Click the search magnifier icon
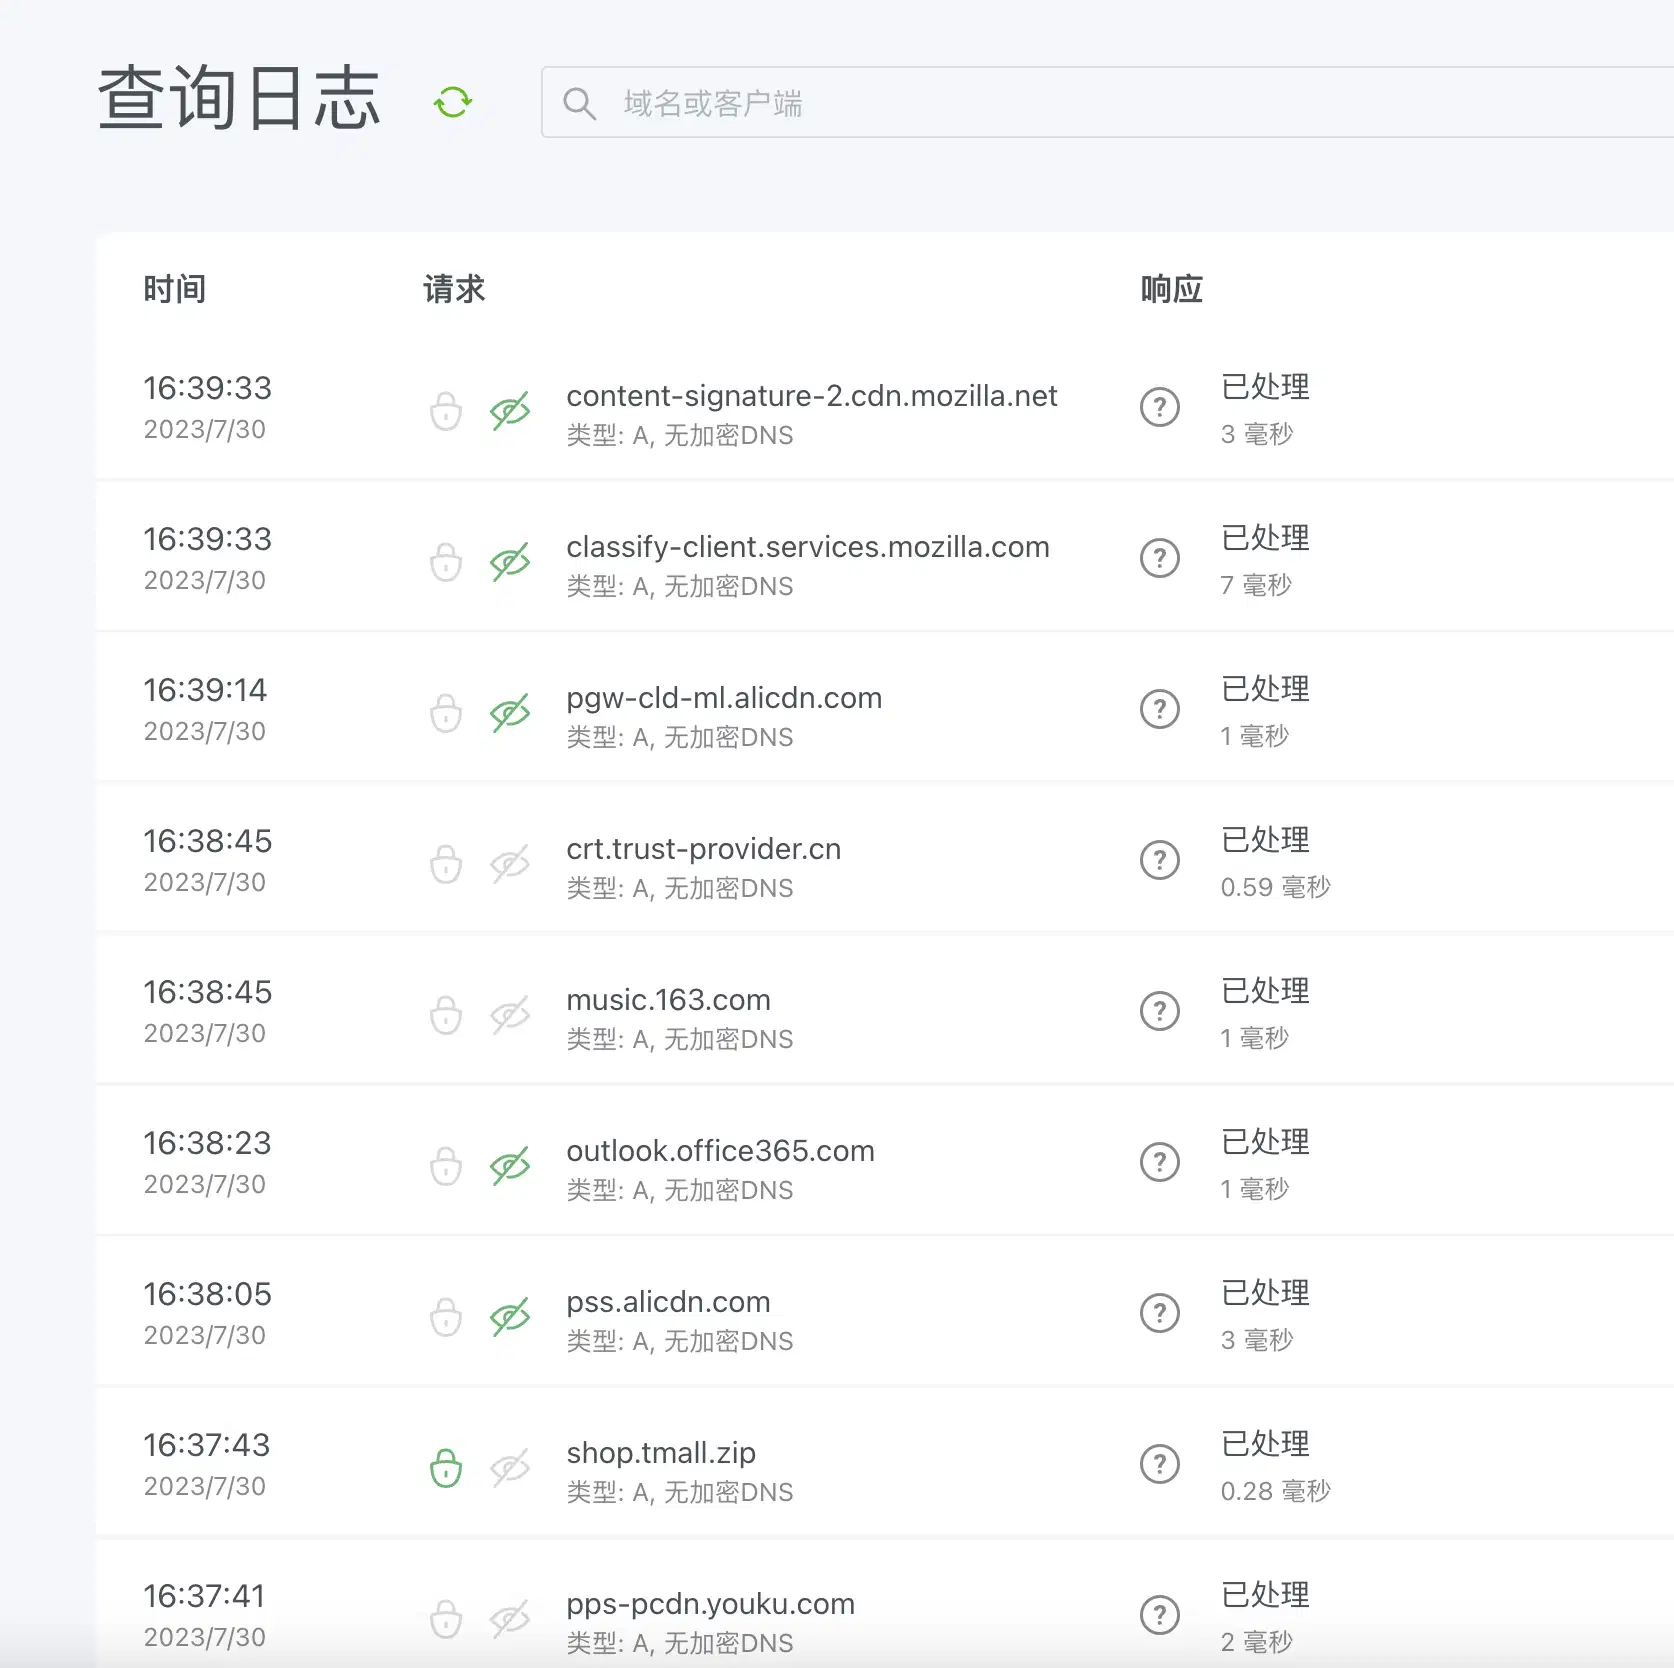Screen dimensions: 1674x1668 (x=580, y=103)
